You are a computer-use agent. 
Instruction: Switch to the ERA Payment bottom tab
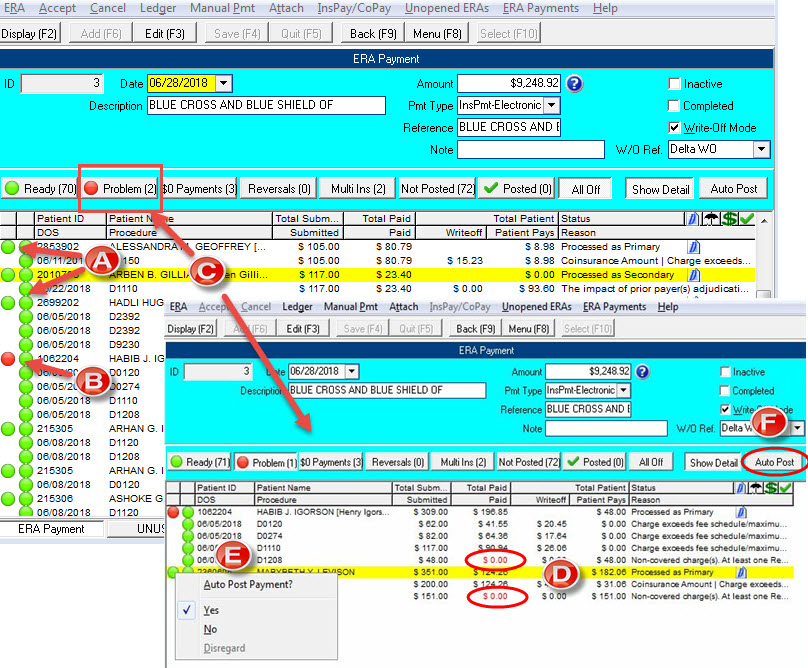[x=51, y=529]
